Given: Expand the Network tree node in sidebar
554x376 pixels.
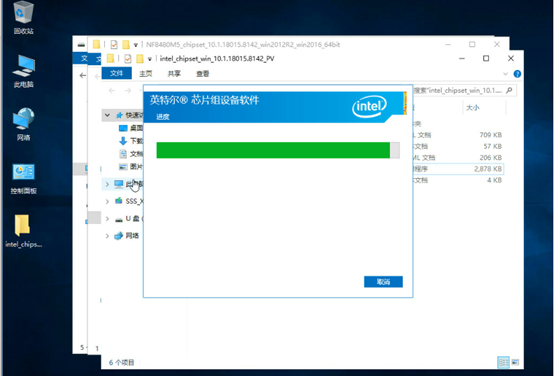Looking at the screenshot, I should click(107, 236).
